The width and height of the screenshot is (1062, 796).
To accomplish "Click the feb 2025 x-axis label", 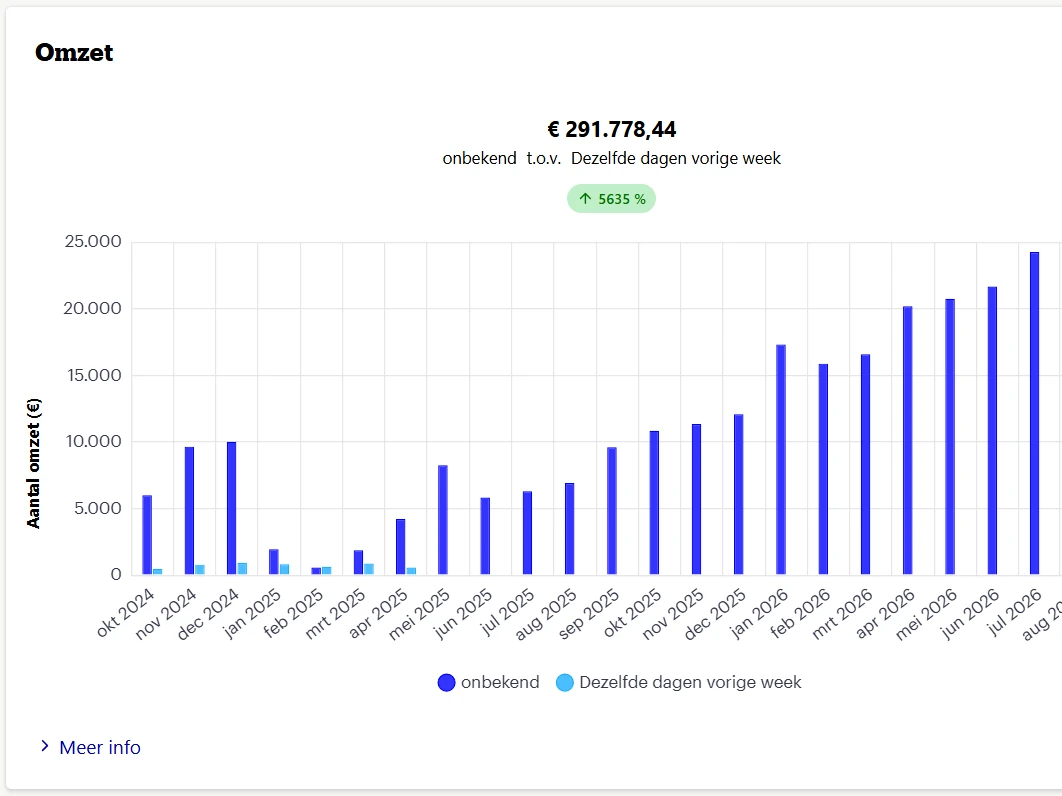I will click(293, 613).
